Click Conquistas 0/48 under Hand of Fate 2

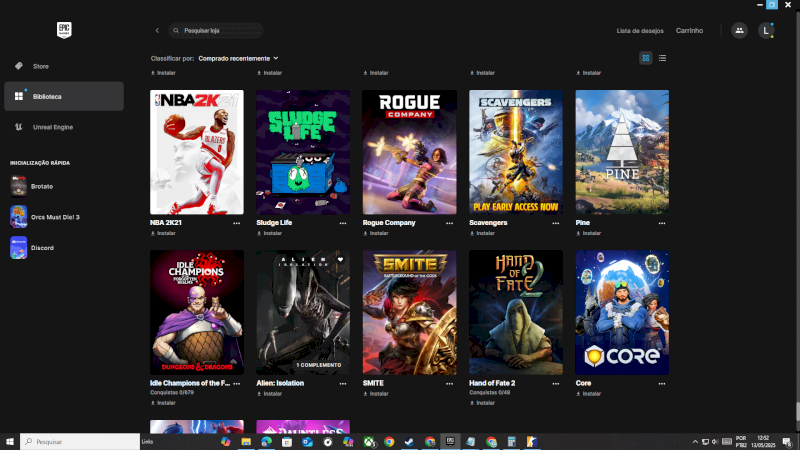[490, 392]
